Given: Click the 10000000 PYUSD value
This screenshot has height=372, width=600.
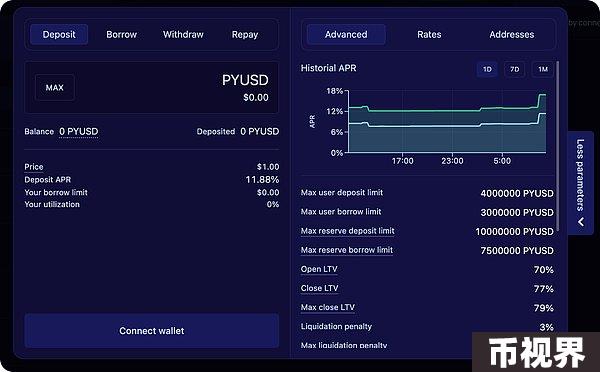Looking at the screenshot, I should point(514,232).
